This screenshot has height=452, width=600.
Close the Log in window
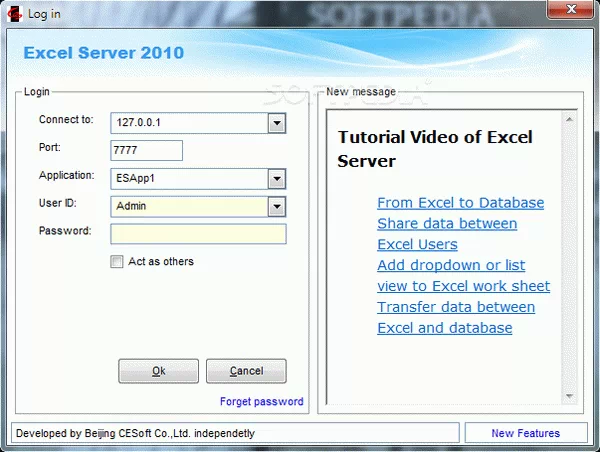pyautogui.click(x=571, y=9)
